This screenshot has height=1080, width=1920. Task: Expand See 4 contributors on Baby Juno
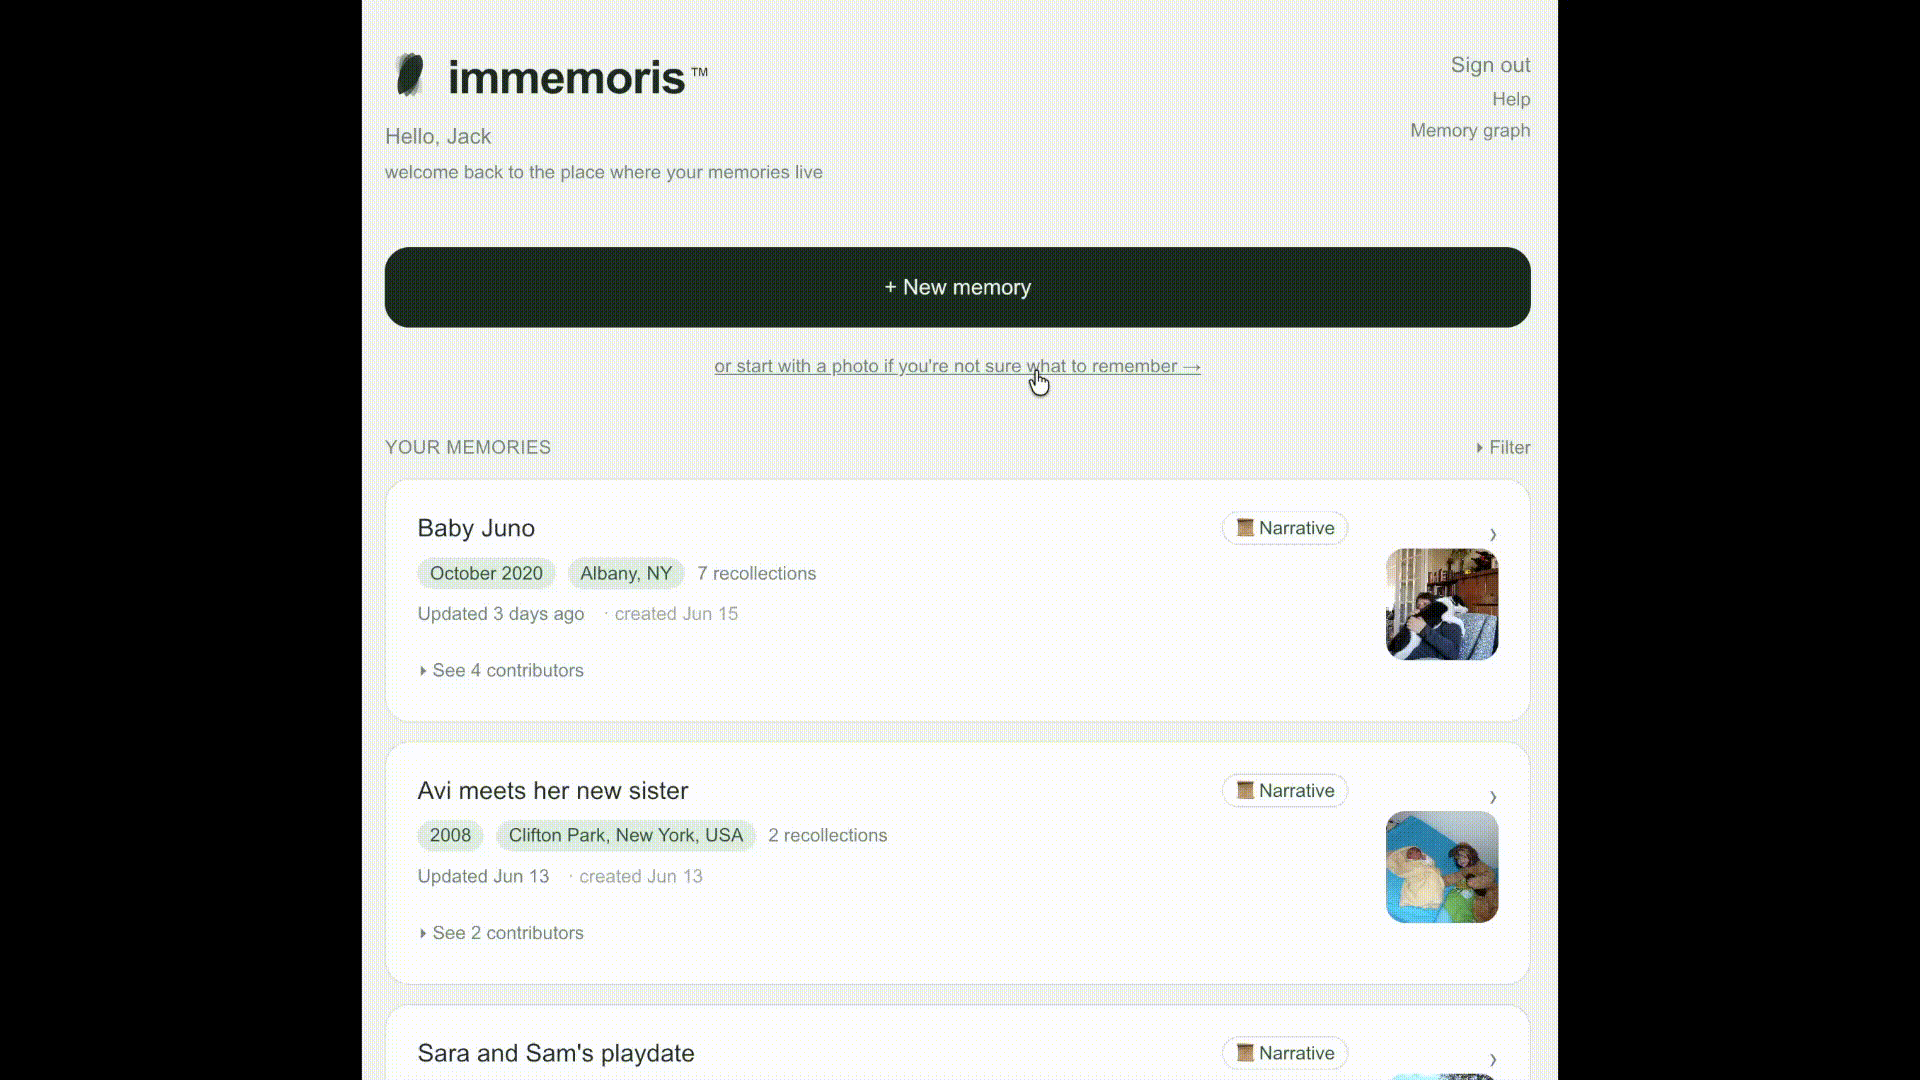point(501,670)
